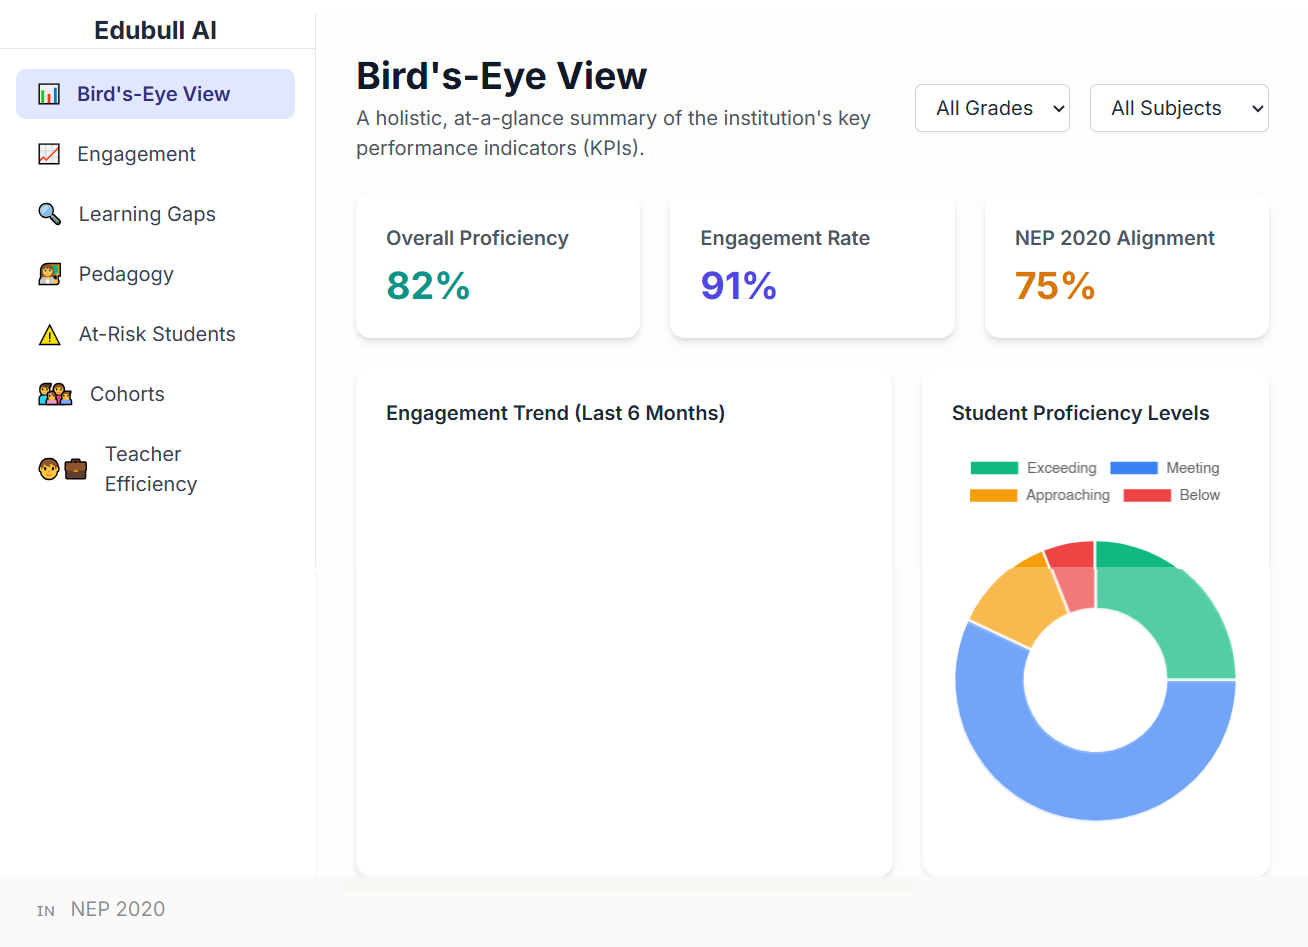Open the All Grades dropdown
1308x947 pixels.
[992, 108]
